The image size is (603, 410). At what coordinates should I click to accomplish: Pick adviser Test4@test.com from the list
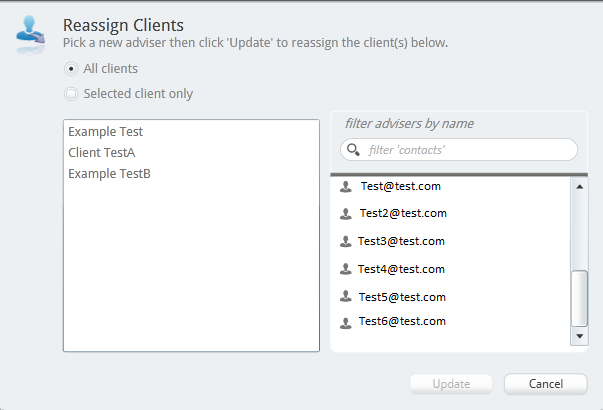point(401,269)
